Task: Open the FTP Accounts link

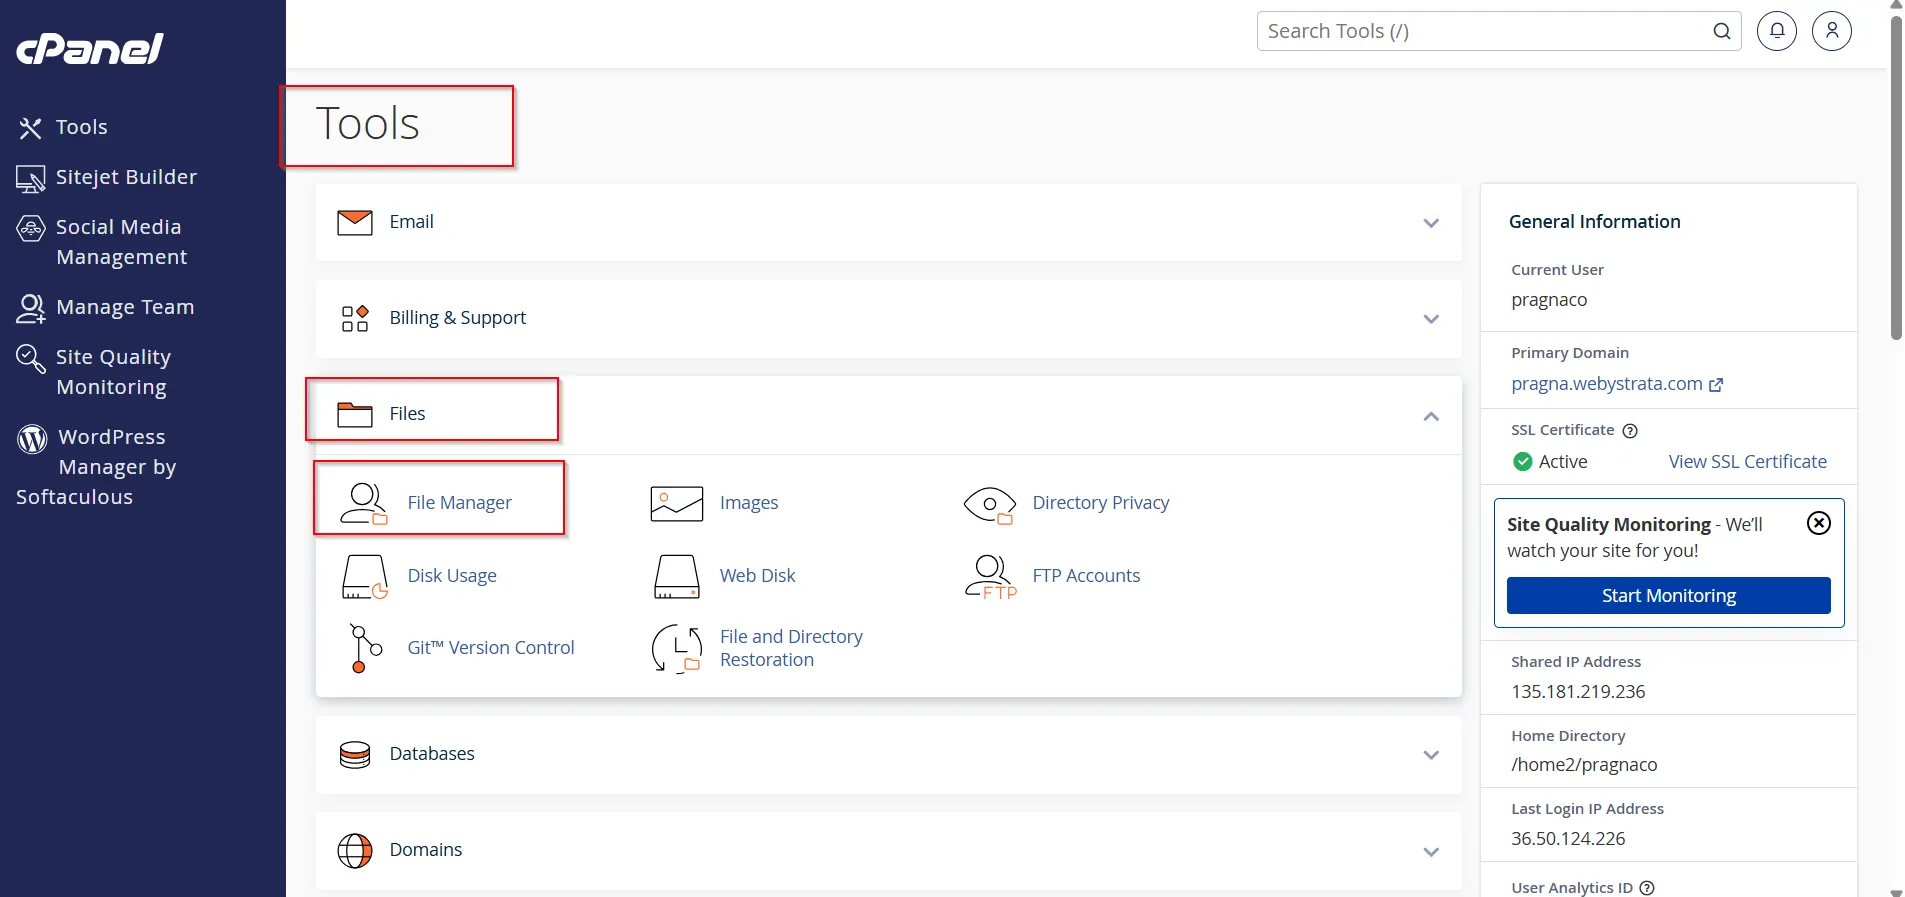Action: pos(1086,576)
